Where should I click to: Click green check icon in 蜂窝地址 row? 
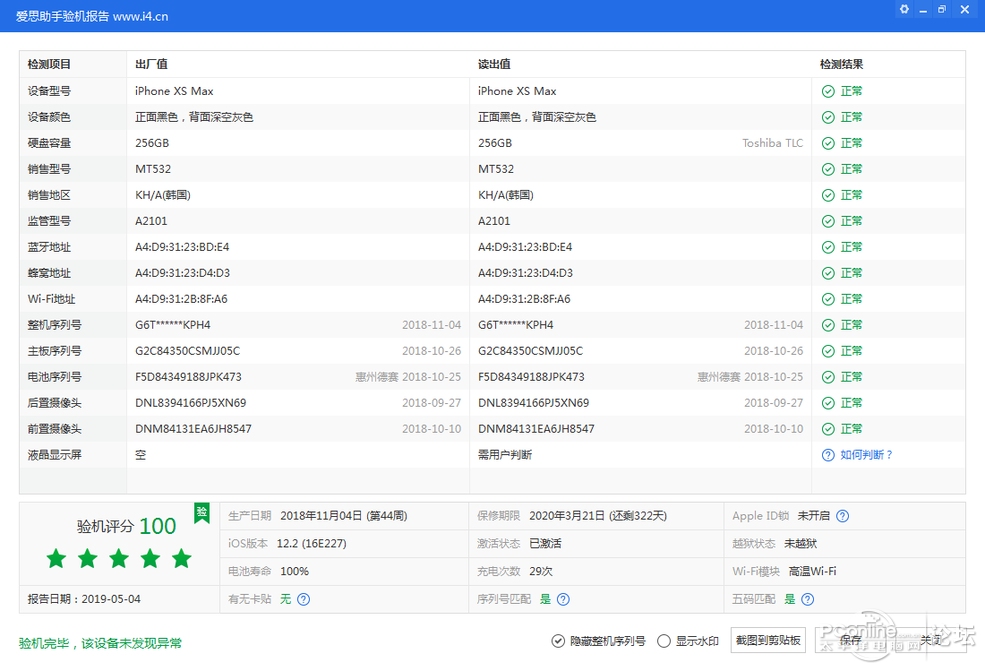(x=828, y=273)
